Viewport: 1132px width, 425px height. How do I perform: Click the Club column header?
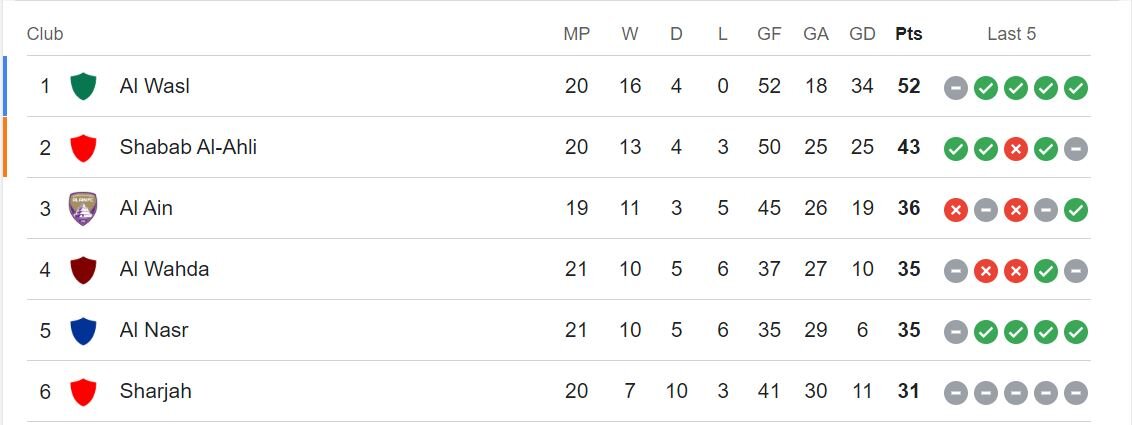(45, 34)
